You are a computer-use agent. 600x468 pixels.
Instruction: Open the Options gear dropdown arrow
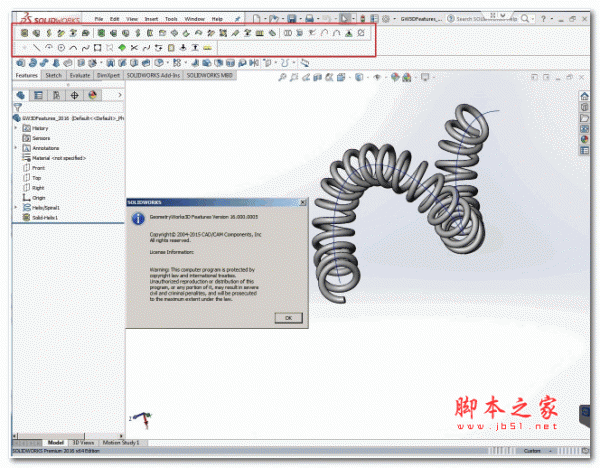click(x=394, y=18)
